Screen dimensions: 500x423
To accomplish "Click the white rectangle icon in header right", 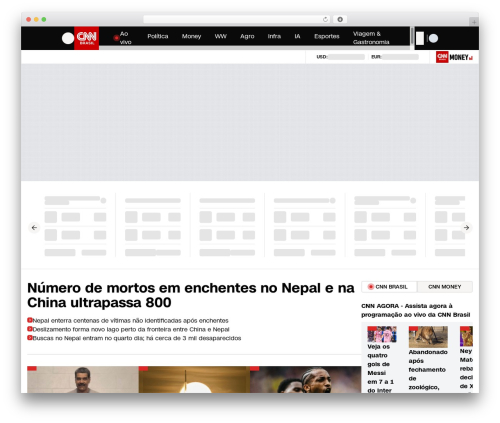I will [x=420, y=38].
